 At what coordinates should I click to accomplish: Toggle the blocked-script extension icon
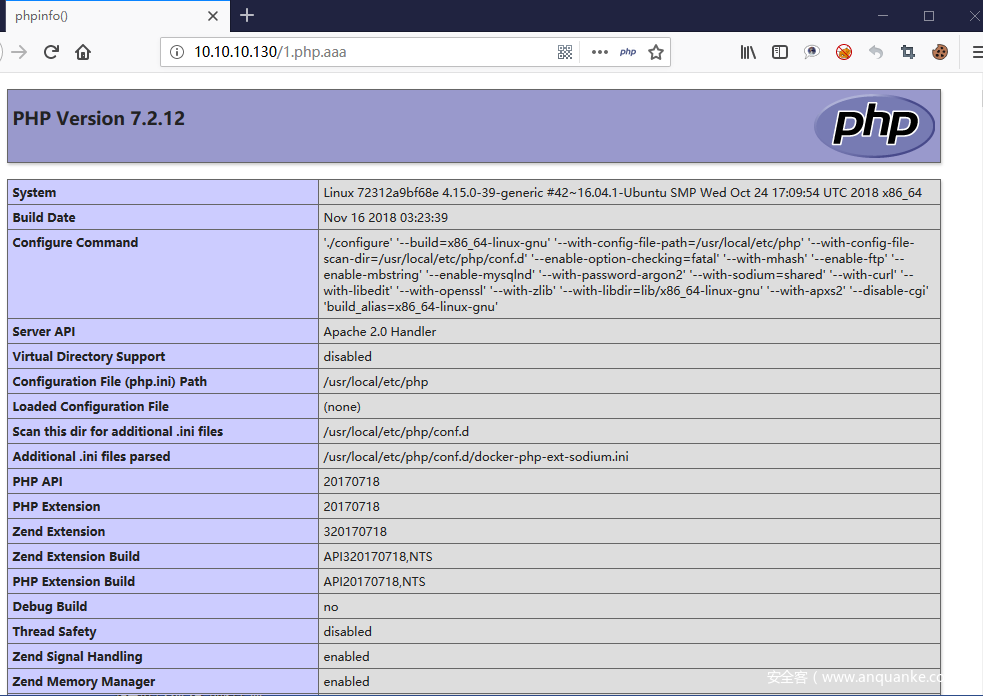pyautogui.click(x=844, y=52)
